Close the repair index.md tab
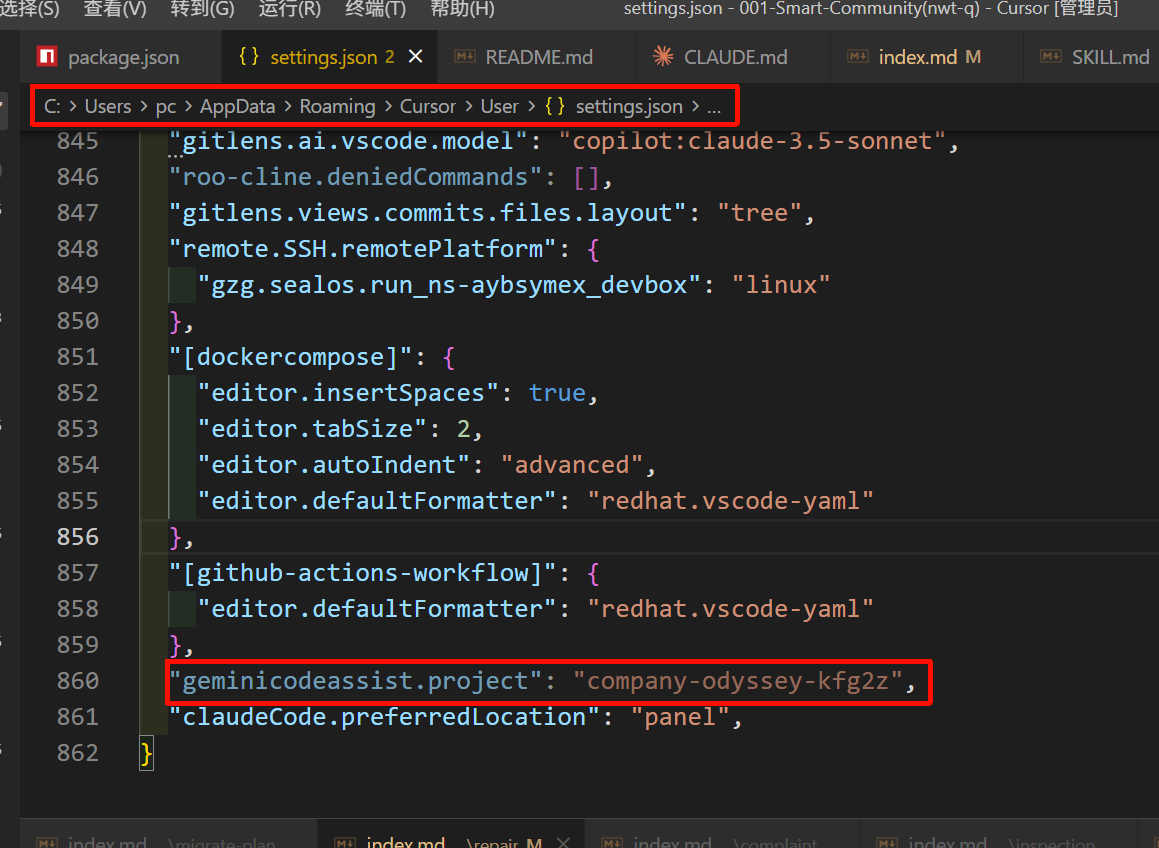 click(562, 843)
